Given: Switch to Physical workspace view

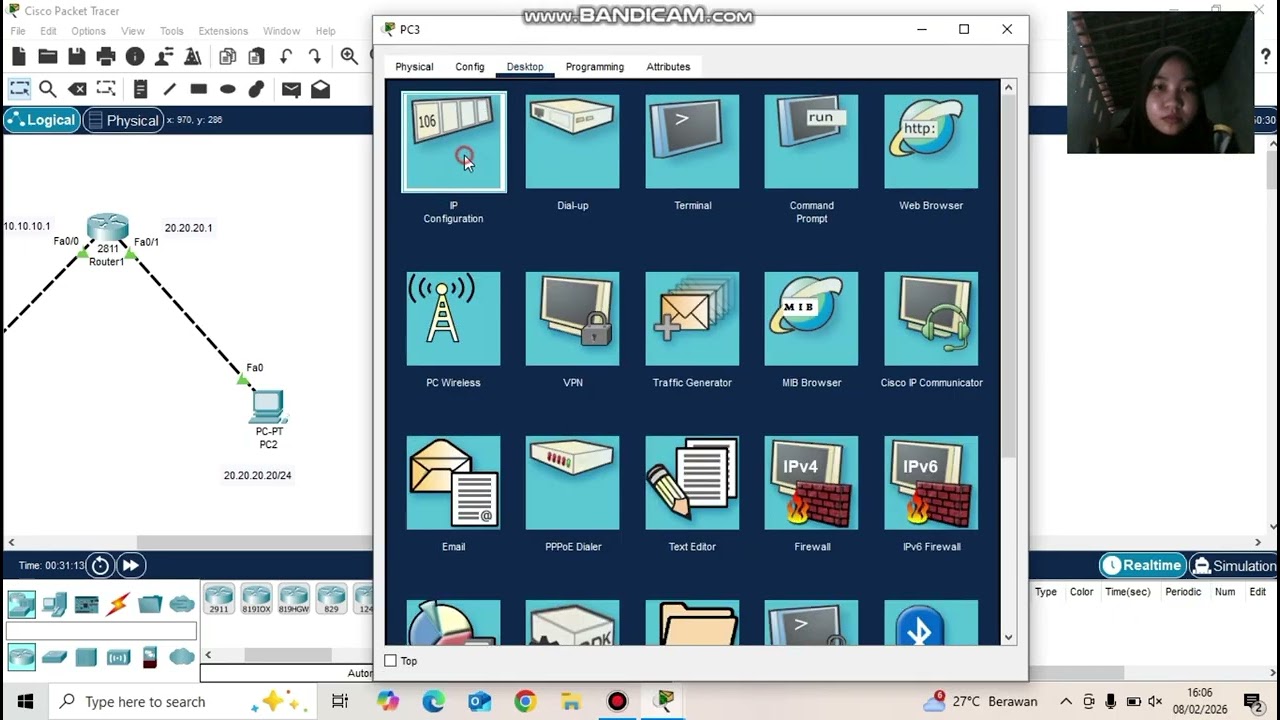Looking at the screenshot, I should 123,120.
